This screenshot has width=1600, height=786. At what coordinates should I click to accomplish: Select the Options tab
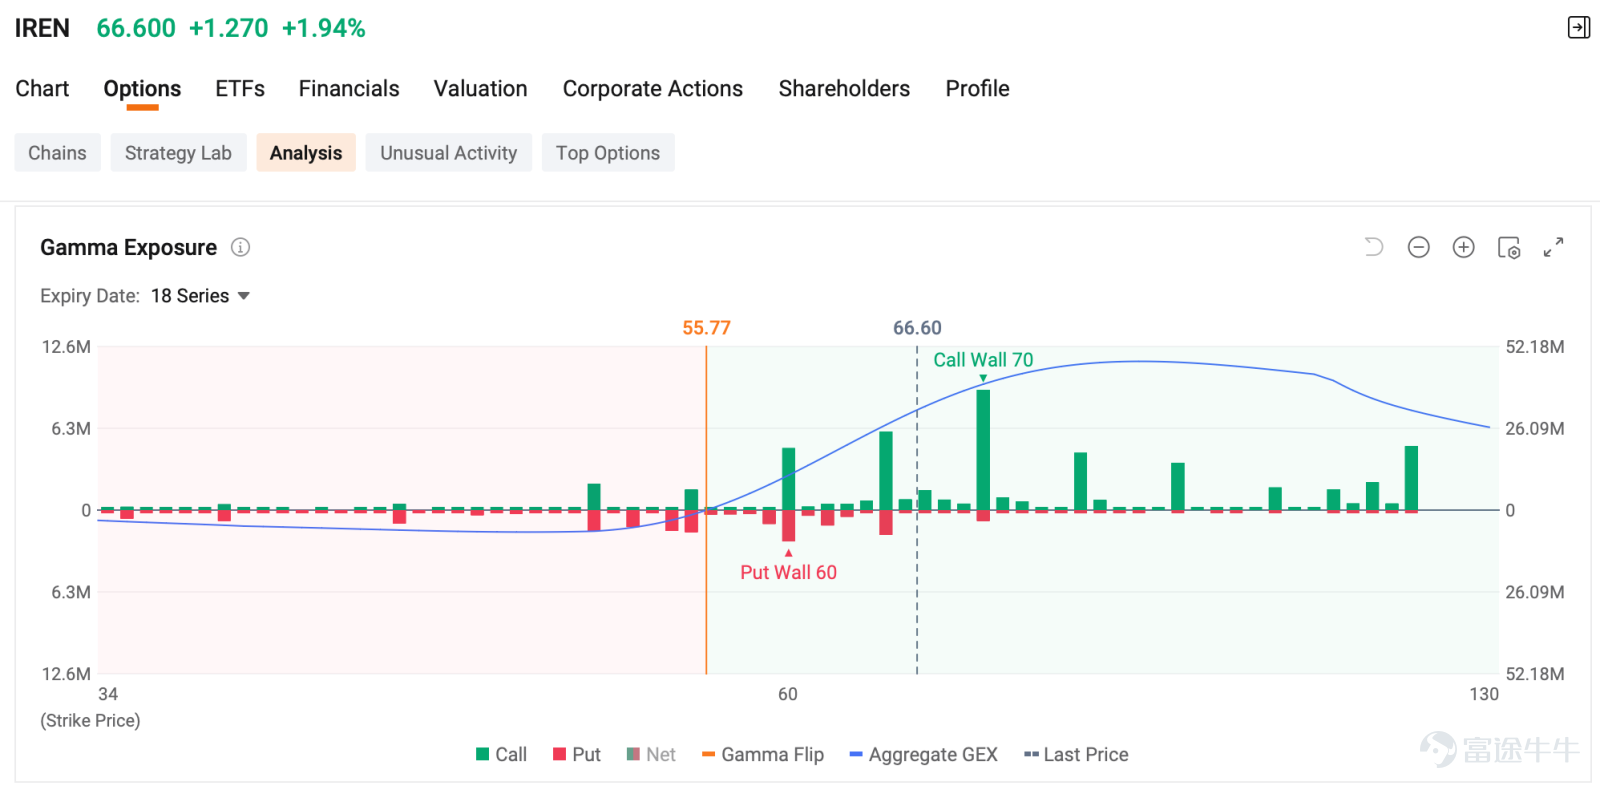(x=142, y=89)
